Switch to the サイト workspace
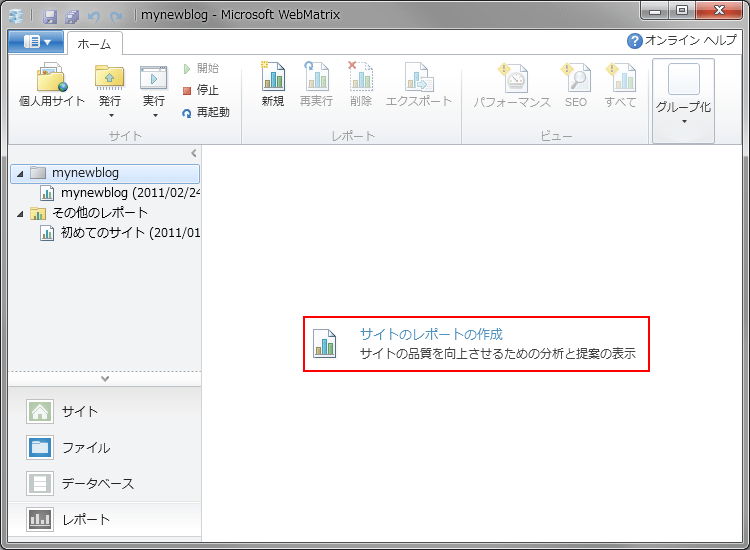The width and height of the screenshot is (750, 550). [104, 411]
